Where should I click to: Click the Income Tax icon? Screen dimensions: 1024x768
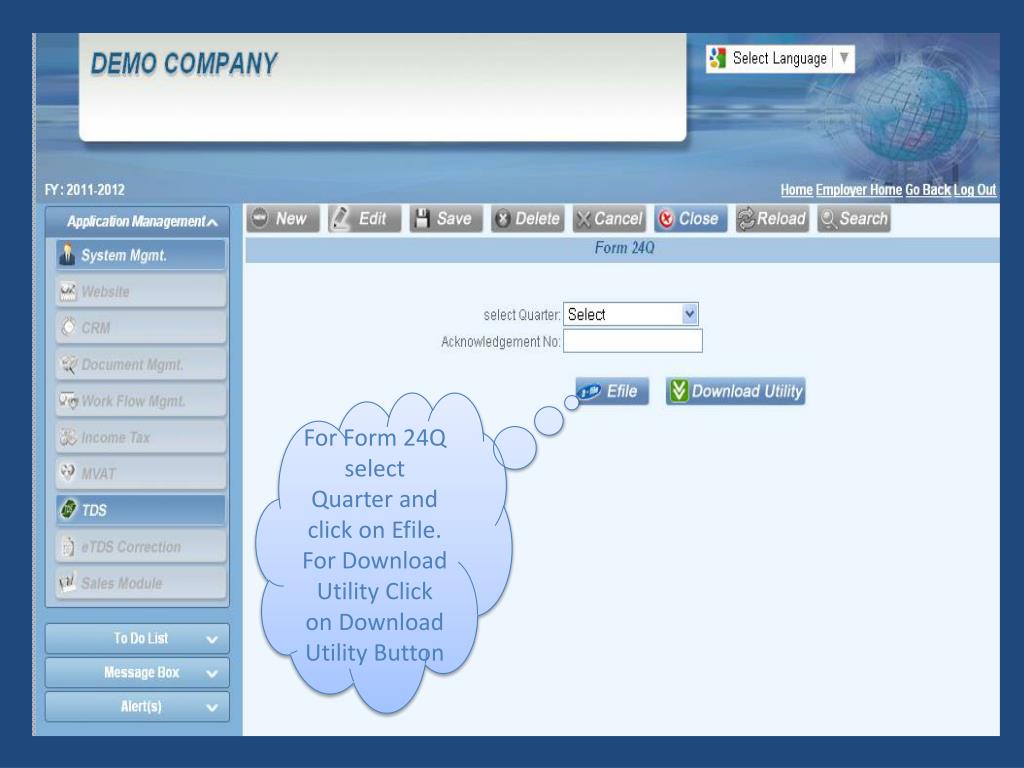(68, 437)
